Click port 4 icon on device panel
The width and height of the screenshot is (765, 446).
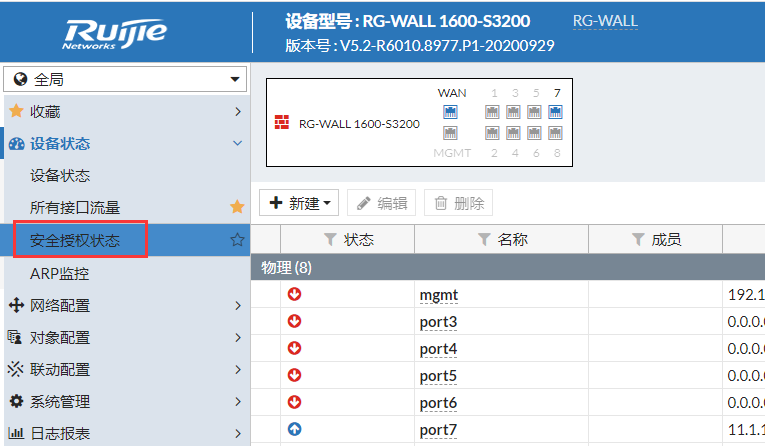(x=513, y=133)
